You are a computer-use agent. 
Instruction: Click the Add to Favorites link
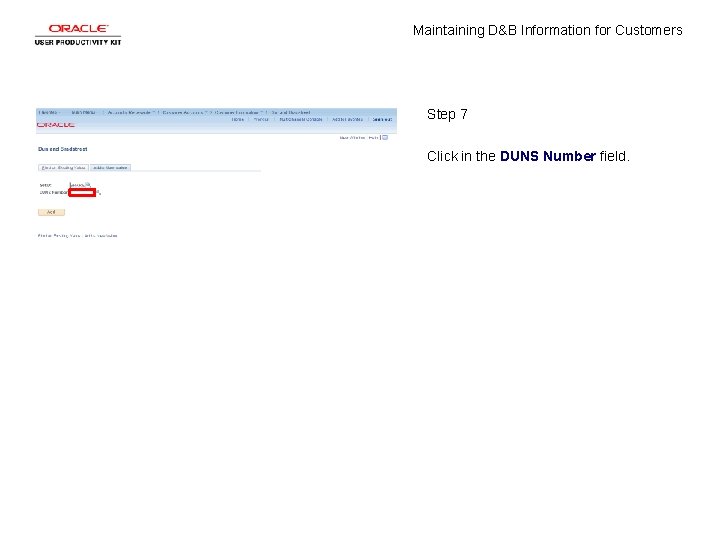[x=347, y=119]
